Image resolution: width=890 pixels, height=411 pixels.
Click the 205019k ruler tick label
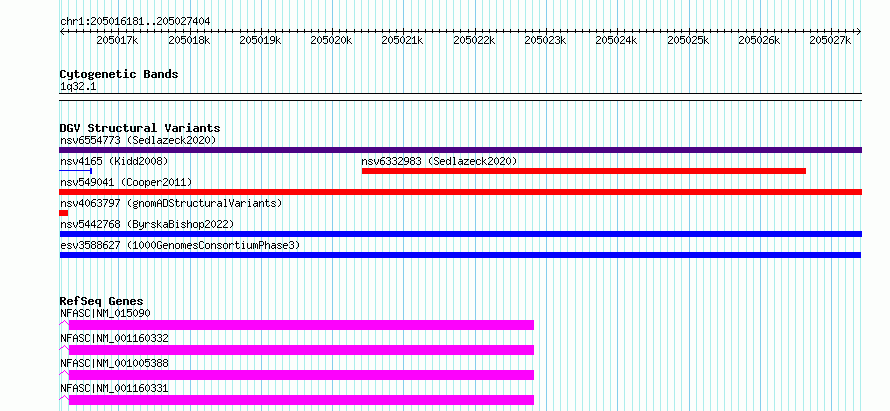click(x=260, y=40)
